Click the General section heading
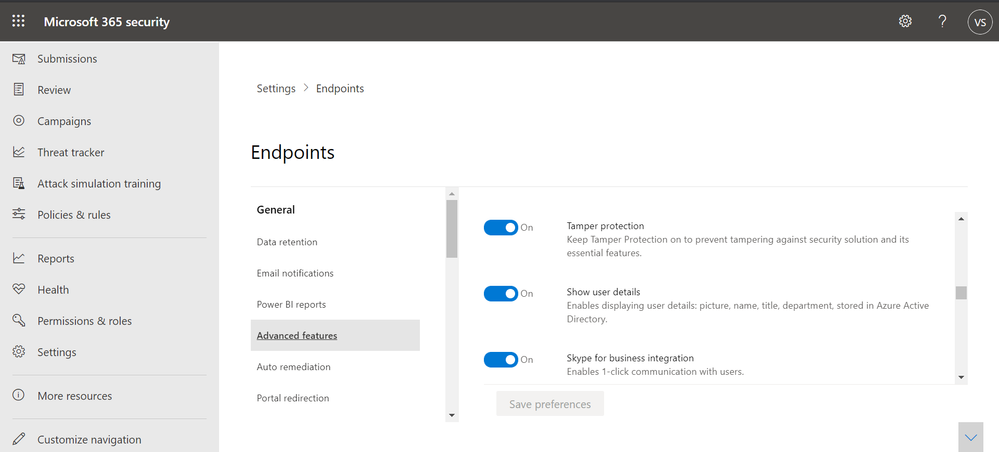The width and height of the screenshot is (999, 452). coord(276,210)
